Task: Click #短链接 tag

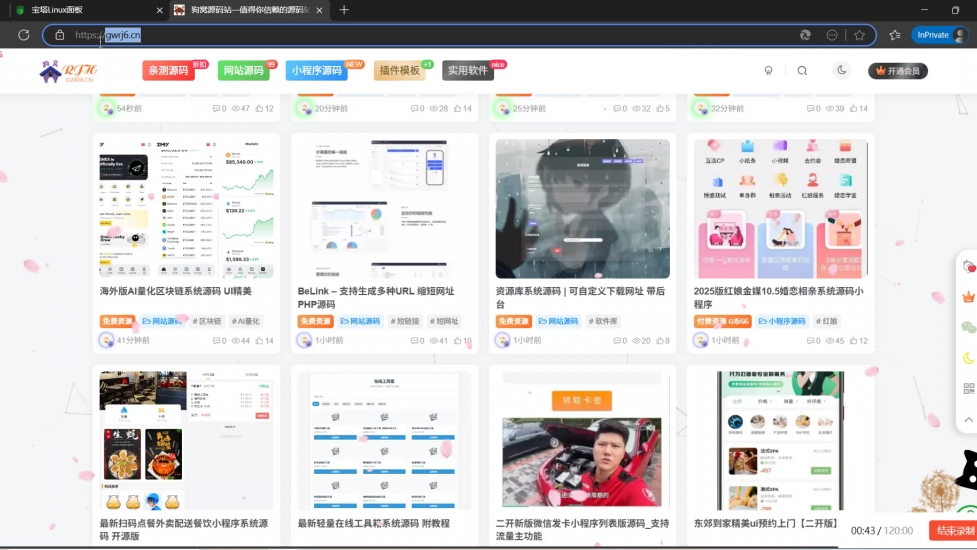Action: click(x=405, y=321)
